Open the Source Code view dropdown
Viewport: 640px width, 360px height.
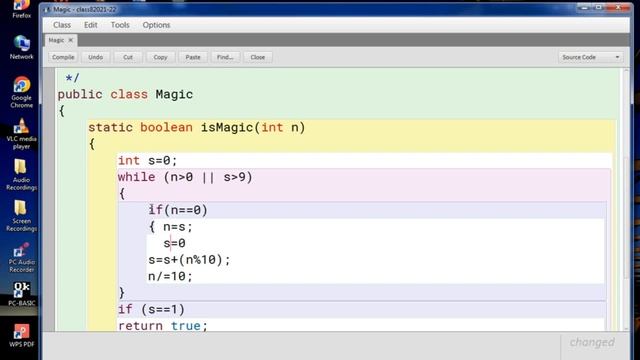(x=591, y=57)
